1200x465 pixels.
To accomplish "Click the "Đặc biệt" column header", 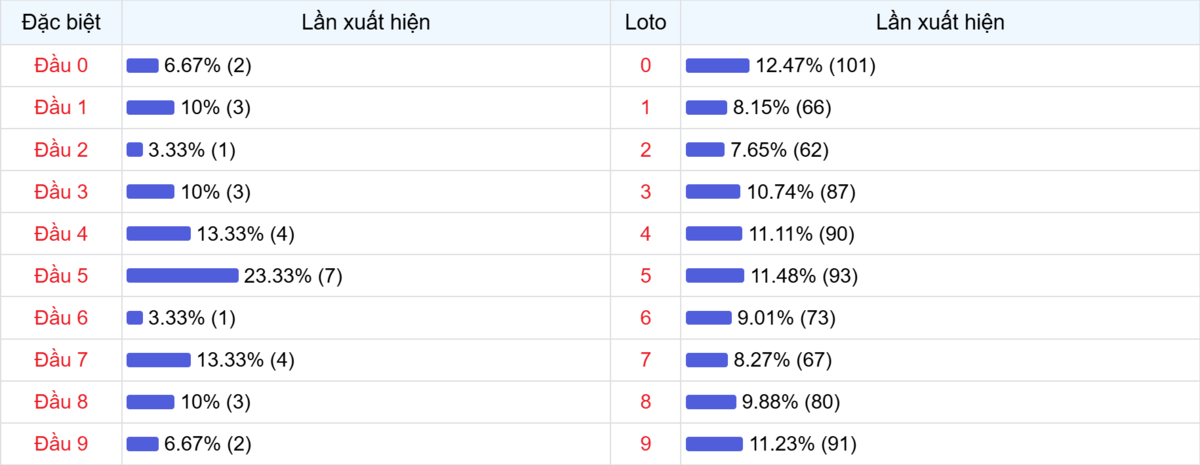I will (61, 22).
